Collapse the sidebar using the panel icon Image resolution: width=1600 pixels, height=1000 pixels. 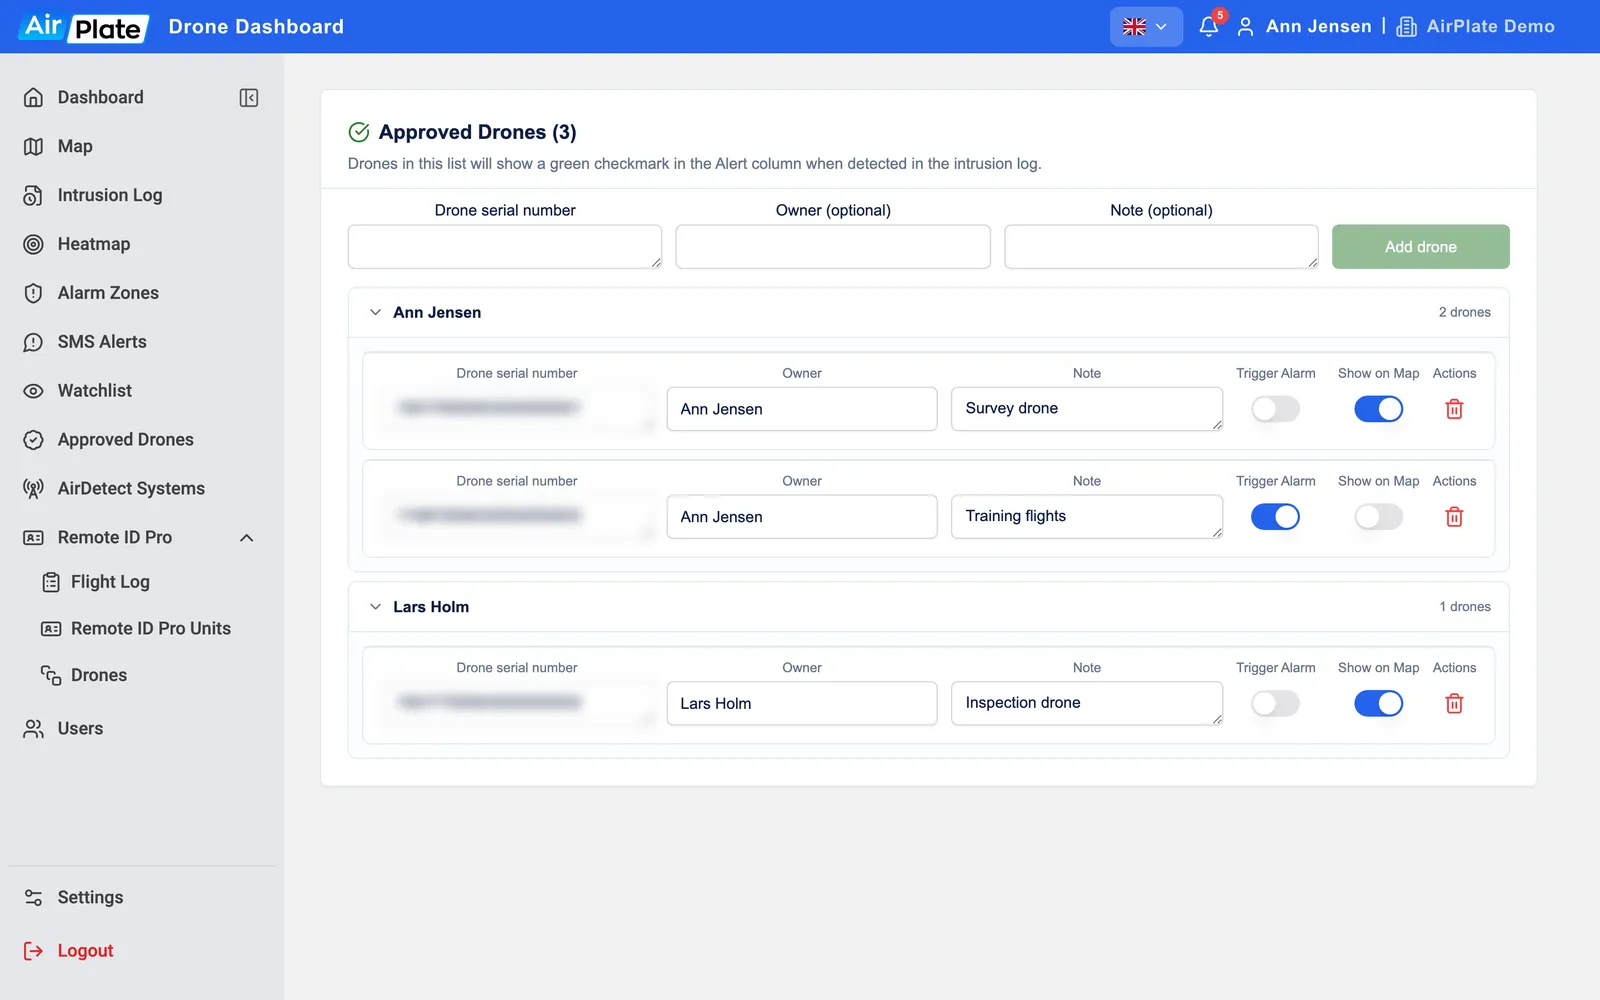pos(249,97)
